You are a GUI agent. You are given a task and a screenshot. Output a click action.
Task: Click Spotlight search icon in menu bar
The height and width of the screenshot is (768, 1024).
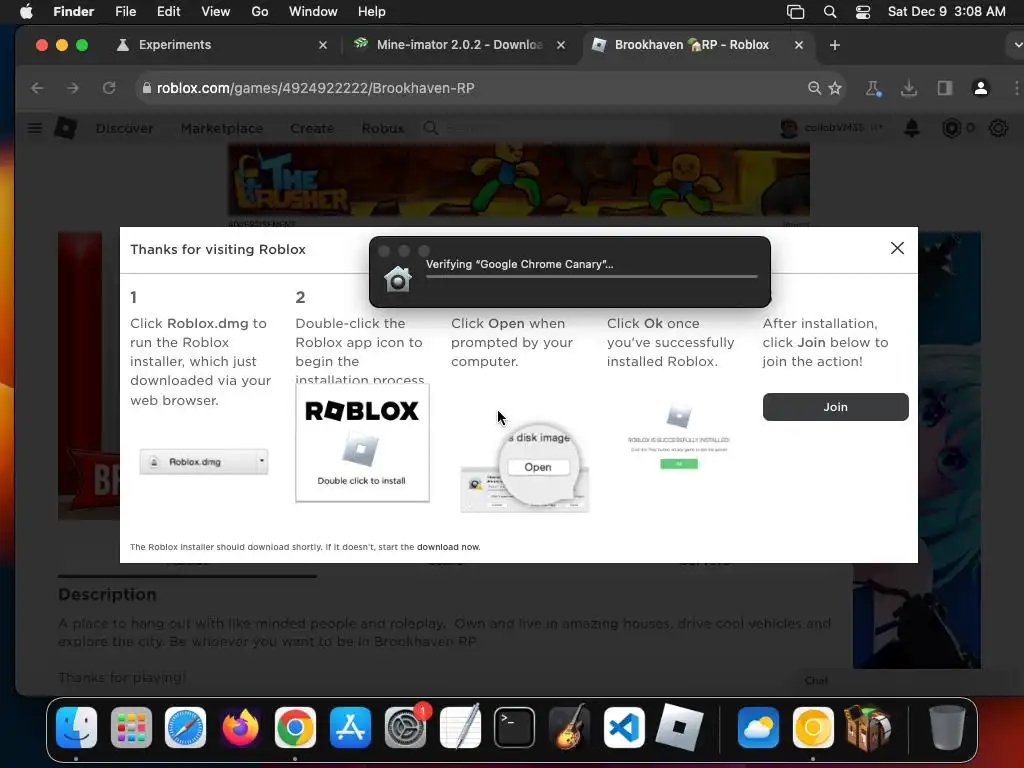829,12
